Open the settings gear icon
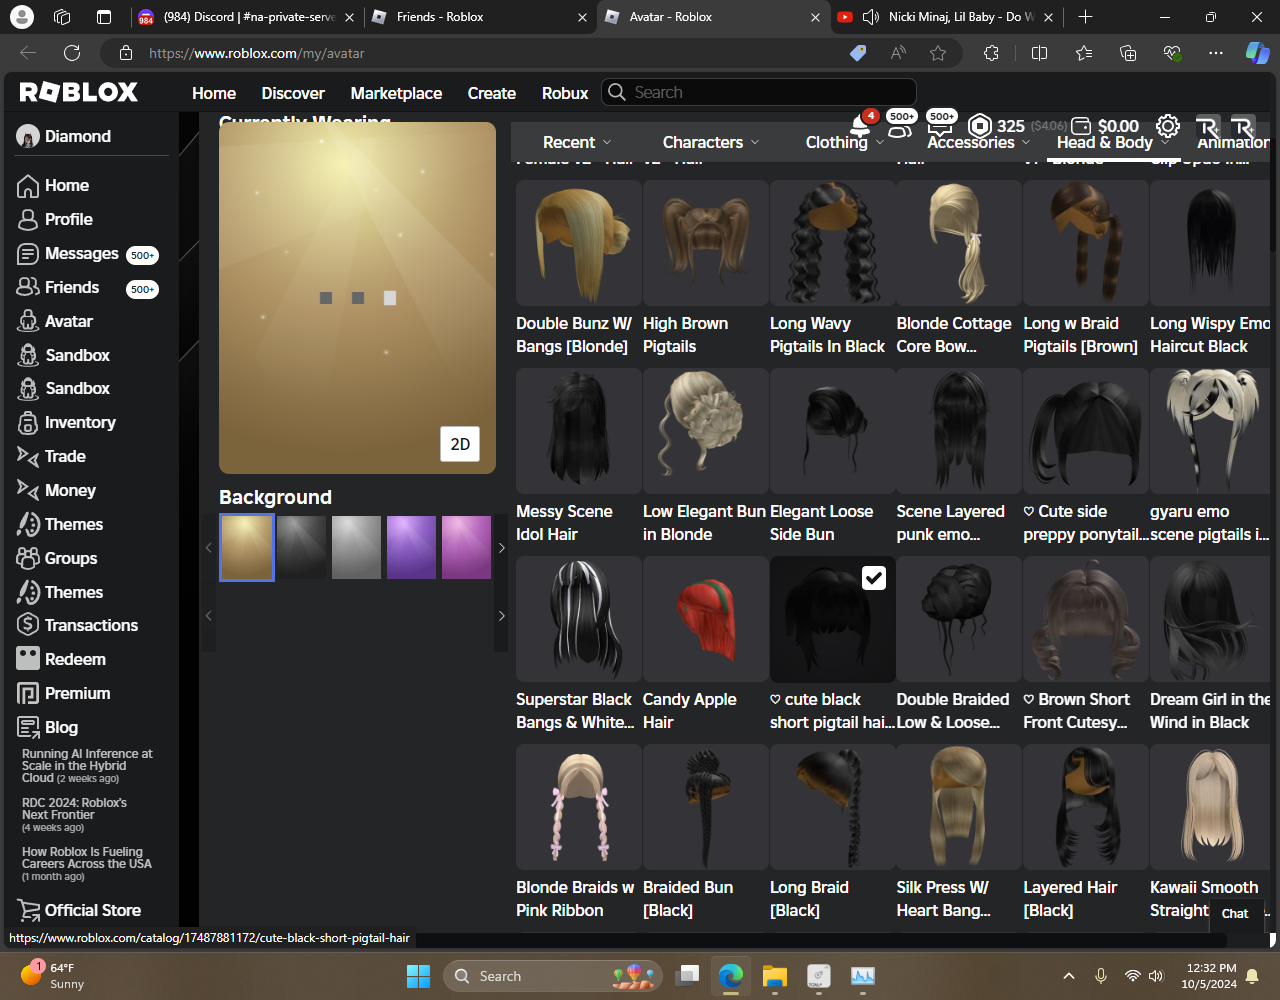This screenshot has width=1280, height=1000. pos(1168,126)
